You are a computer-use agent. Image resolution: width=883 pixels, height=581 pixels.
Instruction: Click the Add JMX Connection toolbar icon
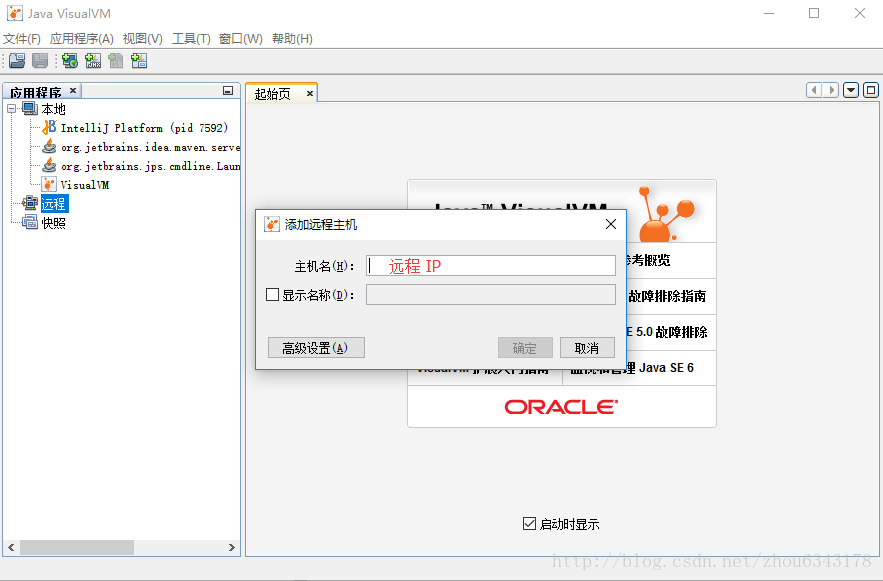[x=93, y=61]
